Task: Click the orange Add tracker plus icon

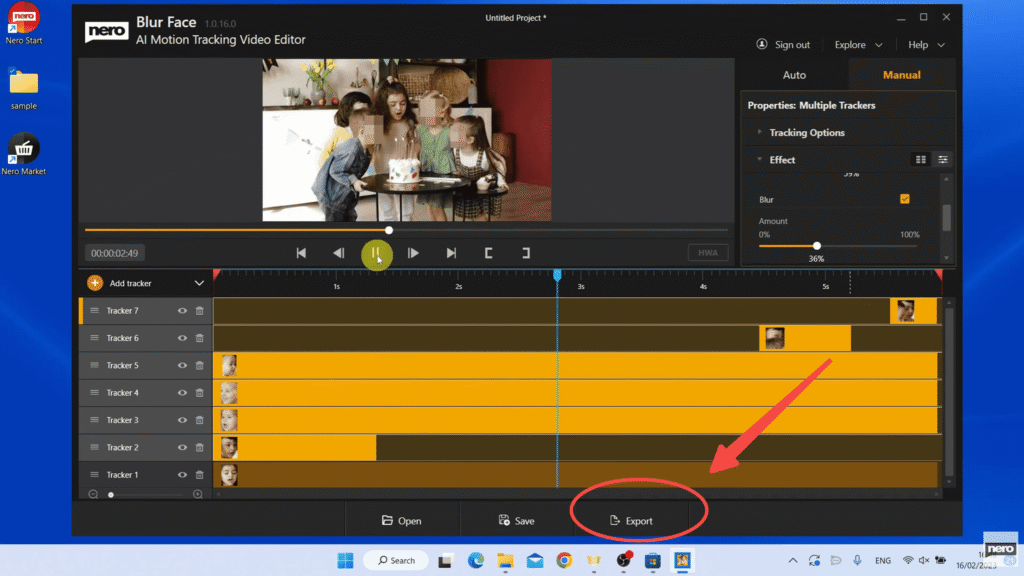Action: (x=95, y=283)
